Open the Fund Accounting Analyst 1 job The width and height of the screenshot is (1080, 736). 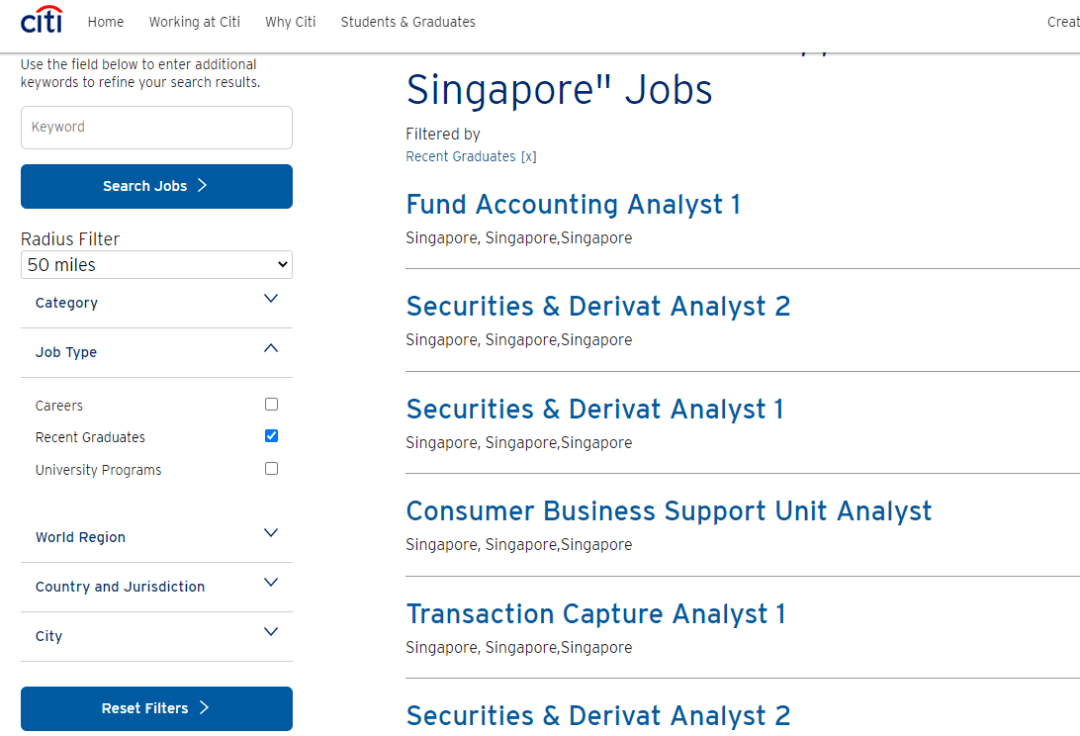click(573, 205)
